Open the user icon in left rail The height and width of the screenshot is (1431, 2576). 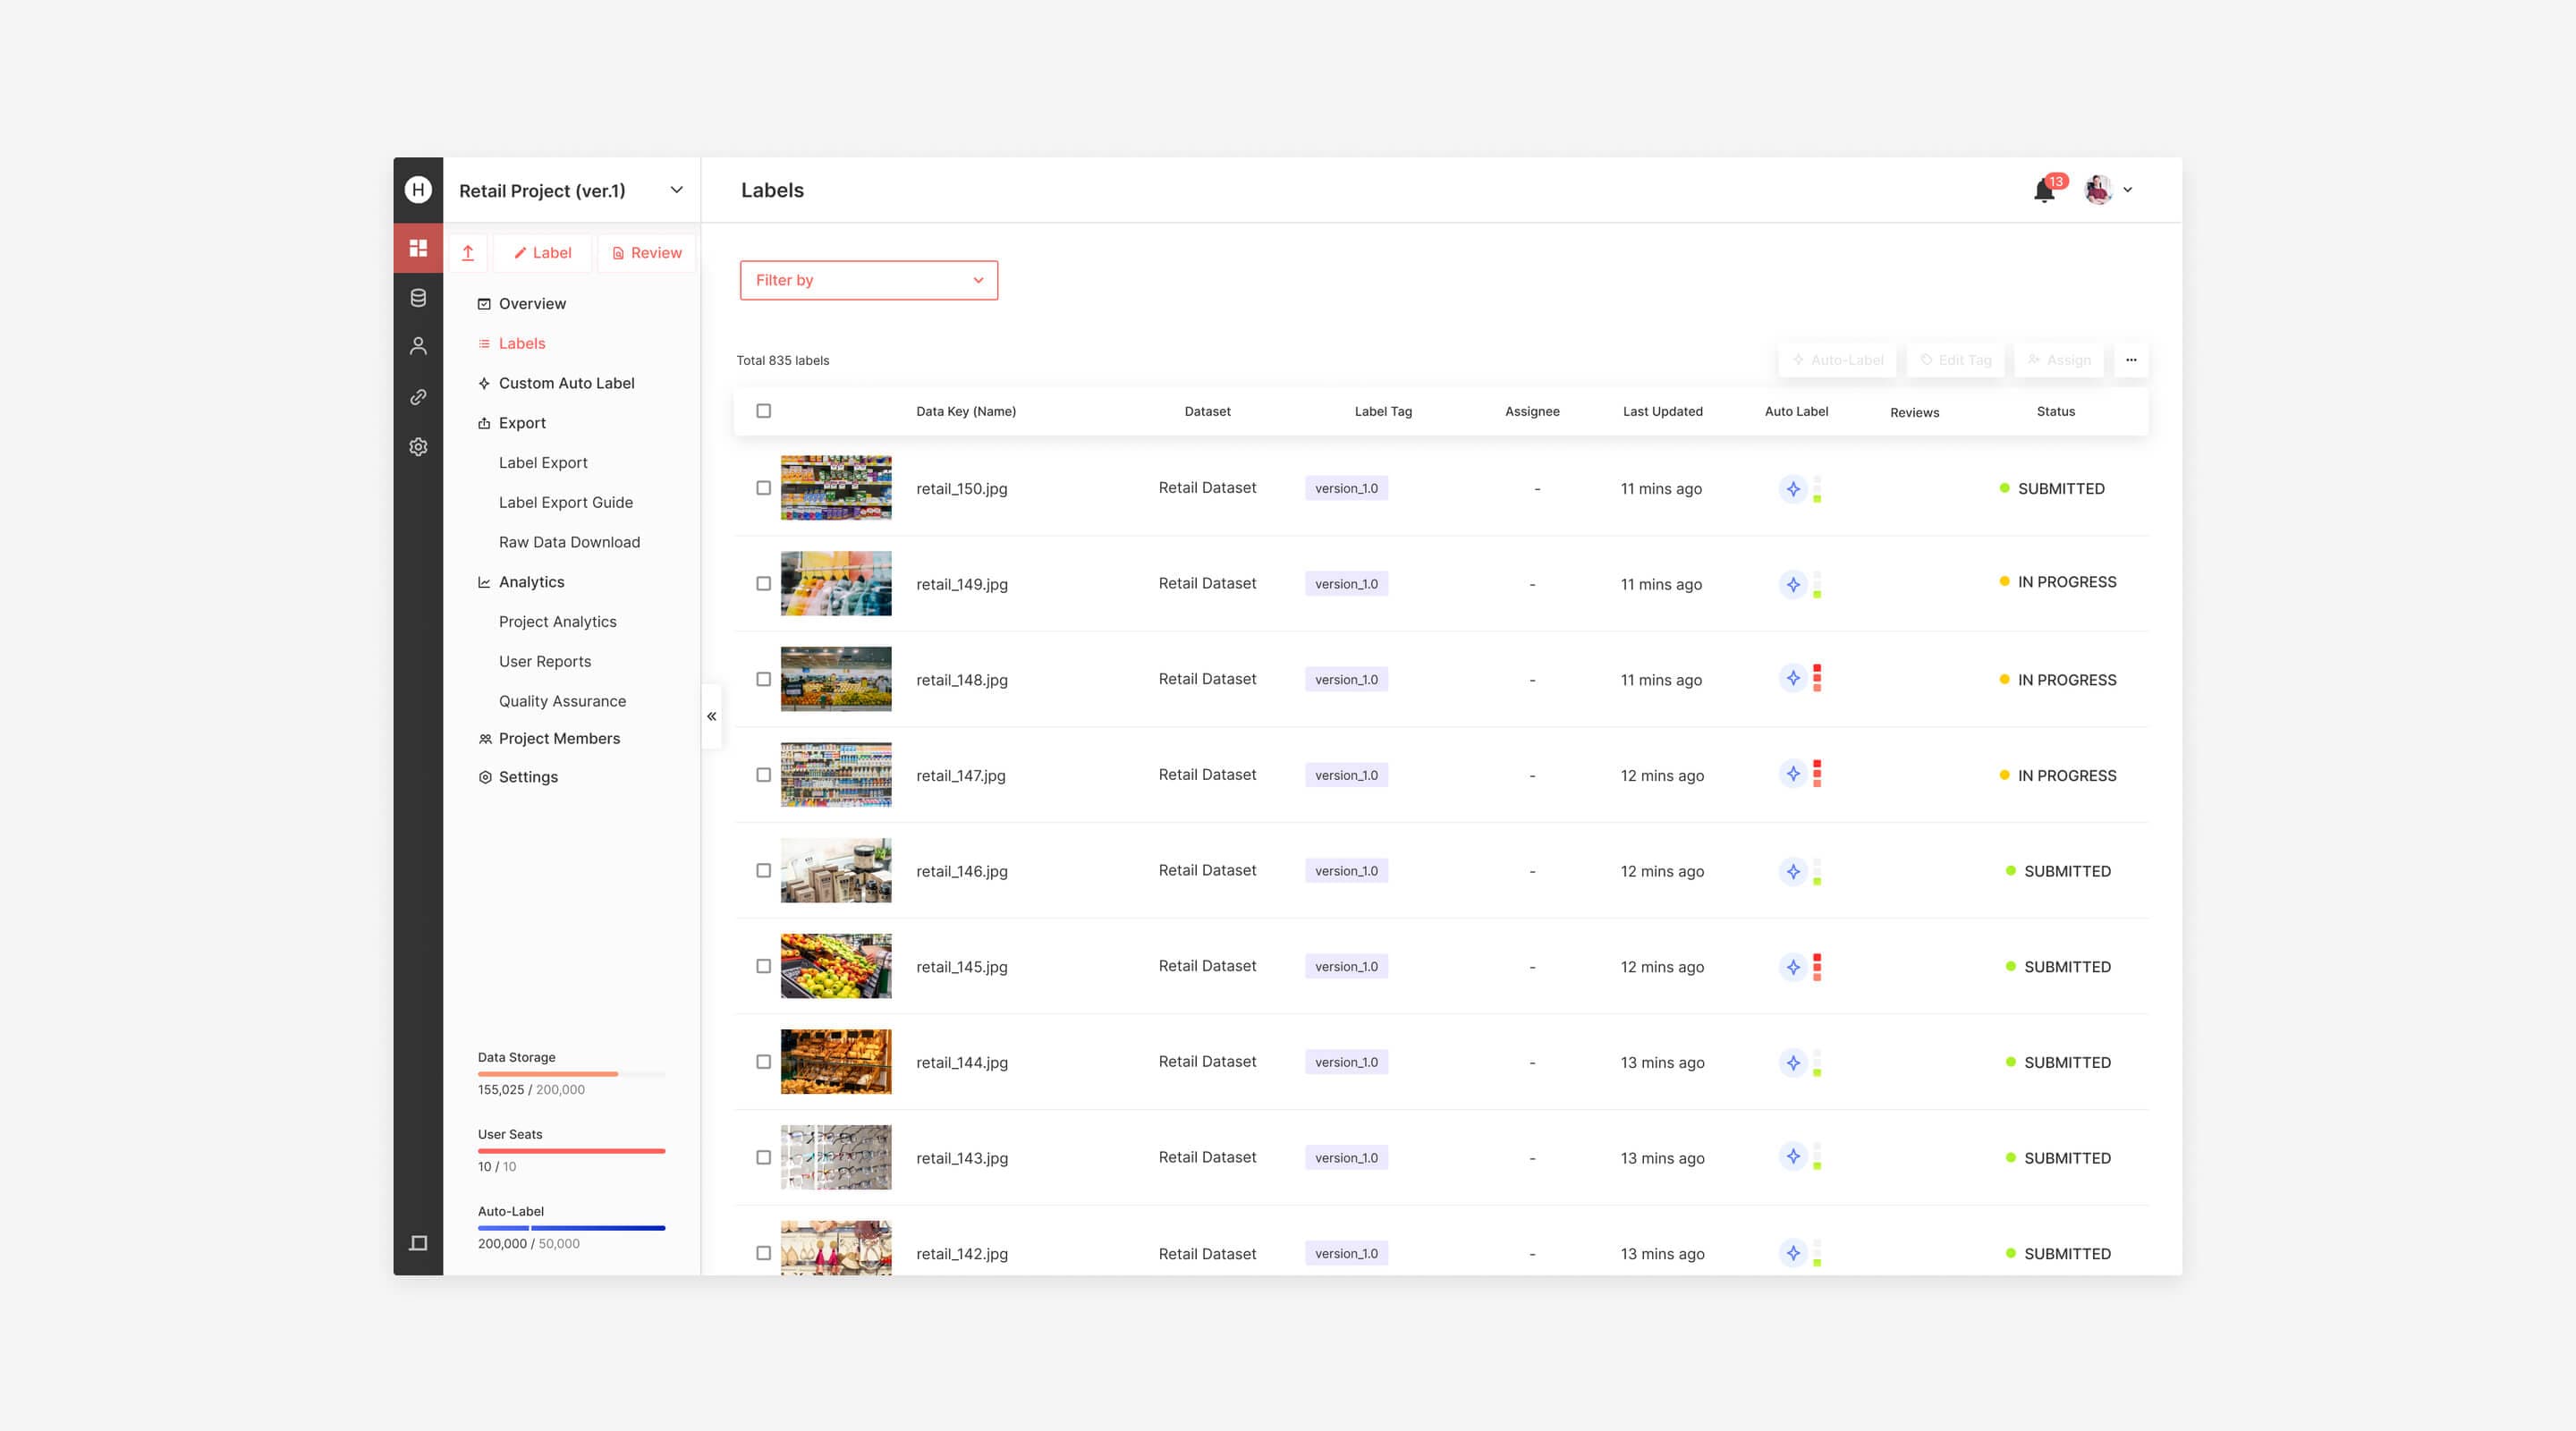click(418, 347)
